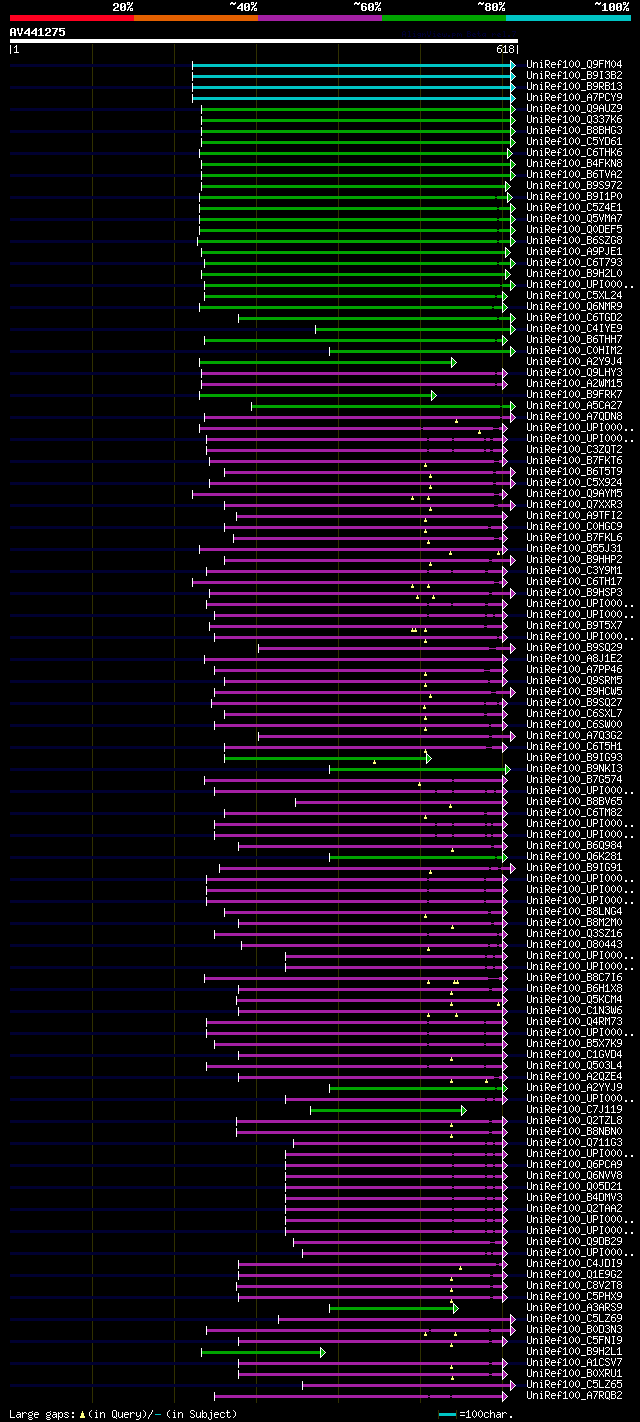Select hit label UniRef100_B4DMV3
Image resolution: width=640 pixels, height=1422 pixels.
pyautogui.click(x=574, y=1197)
